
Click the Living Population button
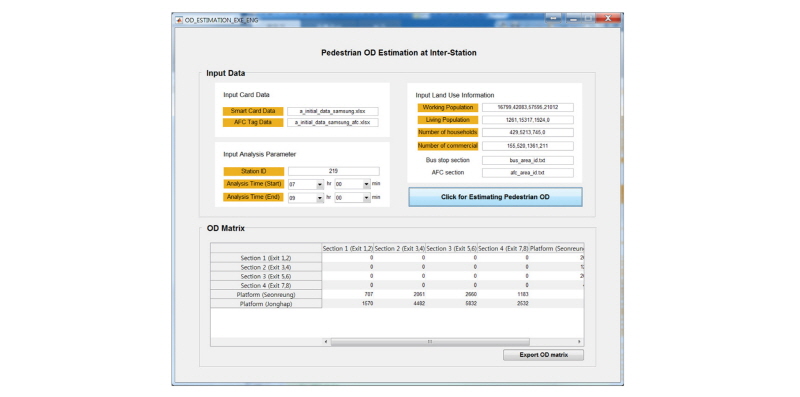pos(448,120)
